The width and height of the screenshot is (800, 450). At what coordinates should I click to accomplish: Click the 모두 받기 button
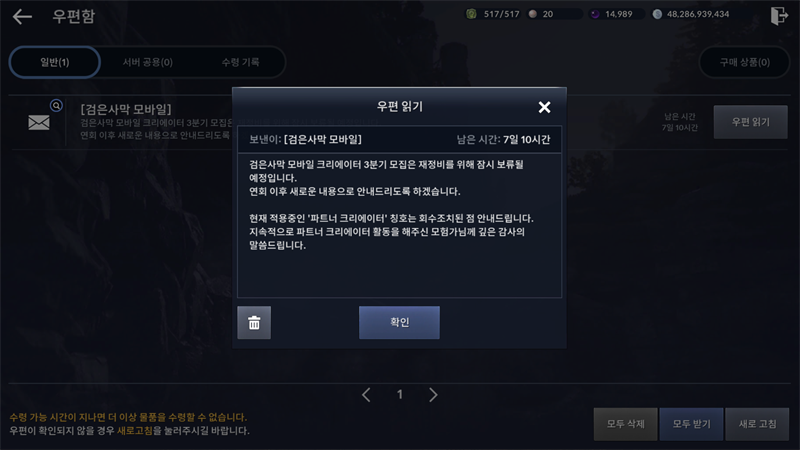691,424
